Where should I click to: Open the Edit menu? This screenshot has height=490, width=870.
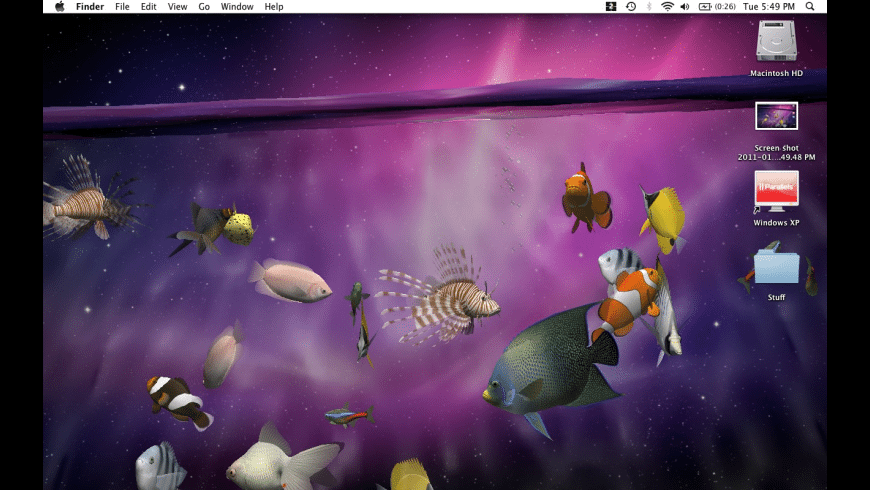(x=148, y=7)
